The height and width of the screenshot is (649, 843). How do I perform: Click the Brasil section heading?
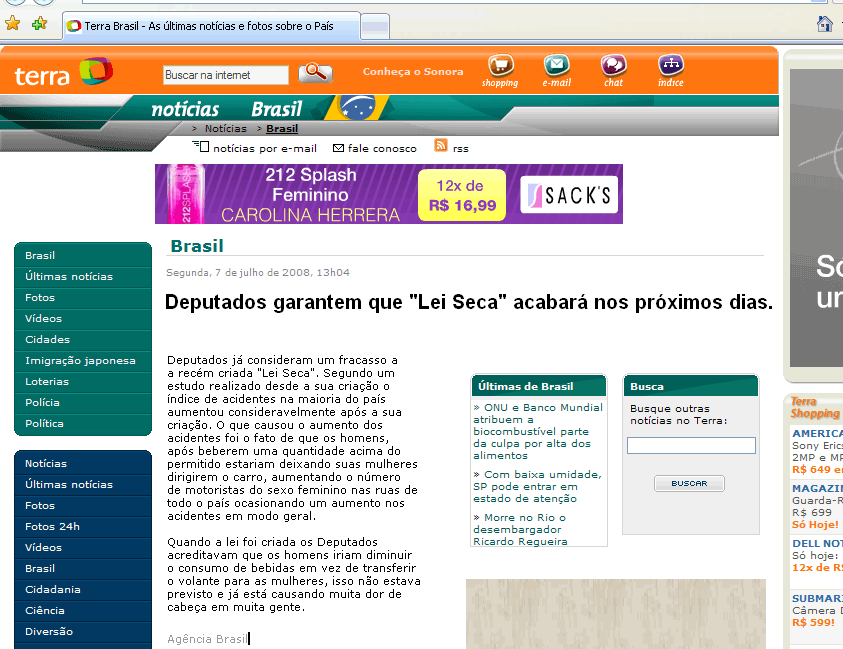tap(197, 246)
